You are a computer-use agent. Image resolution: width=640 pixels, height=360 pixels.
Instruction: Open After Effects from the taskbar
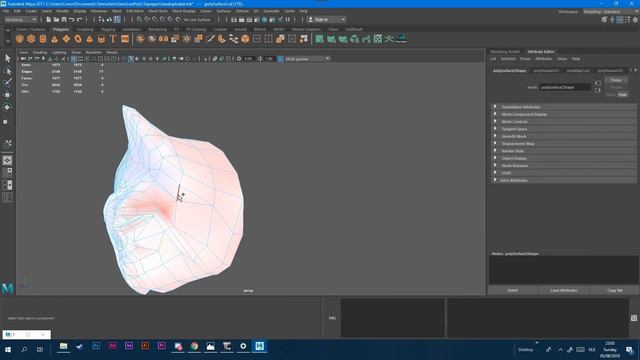(129, 346)
